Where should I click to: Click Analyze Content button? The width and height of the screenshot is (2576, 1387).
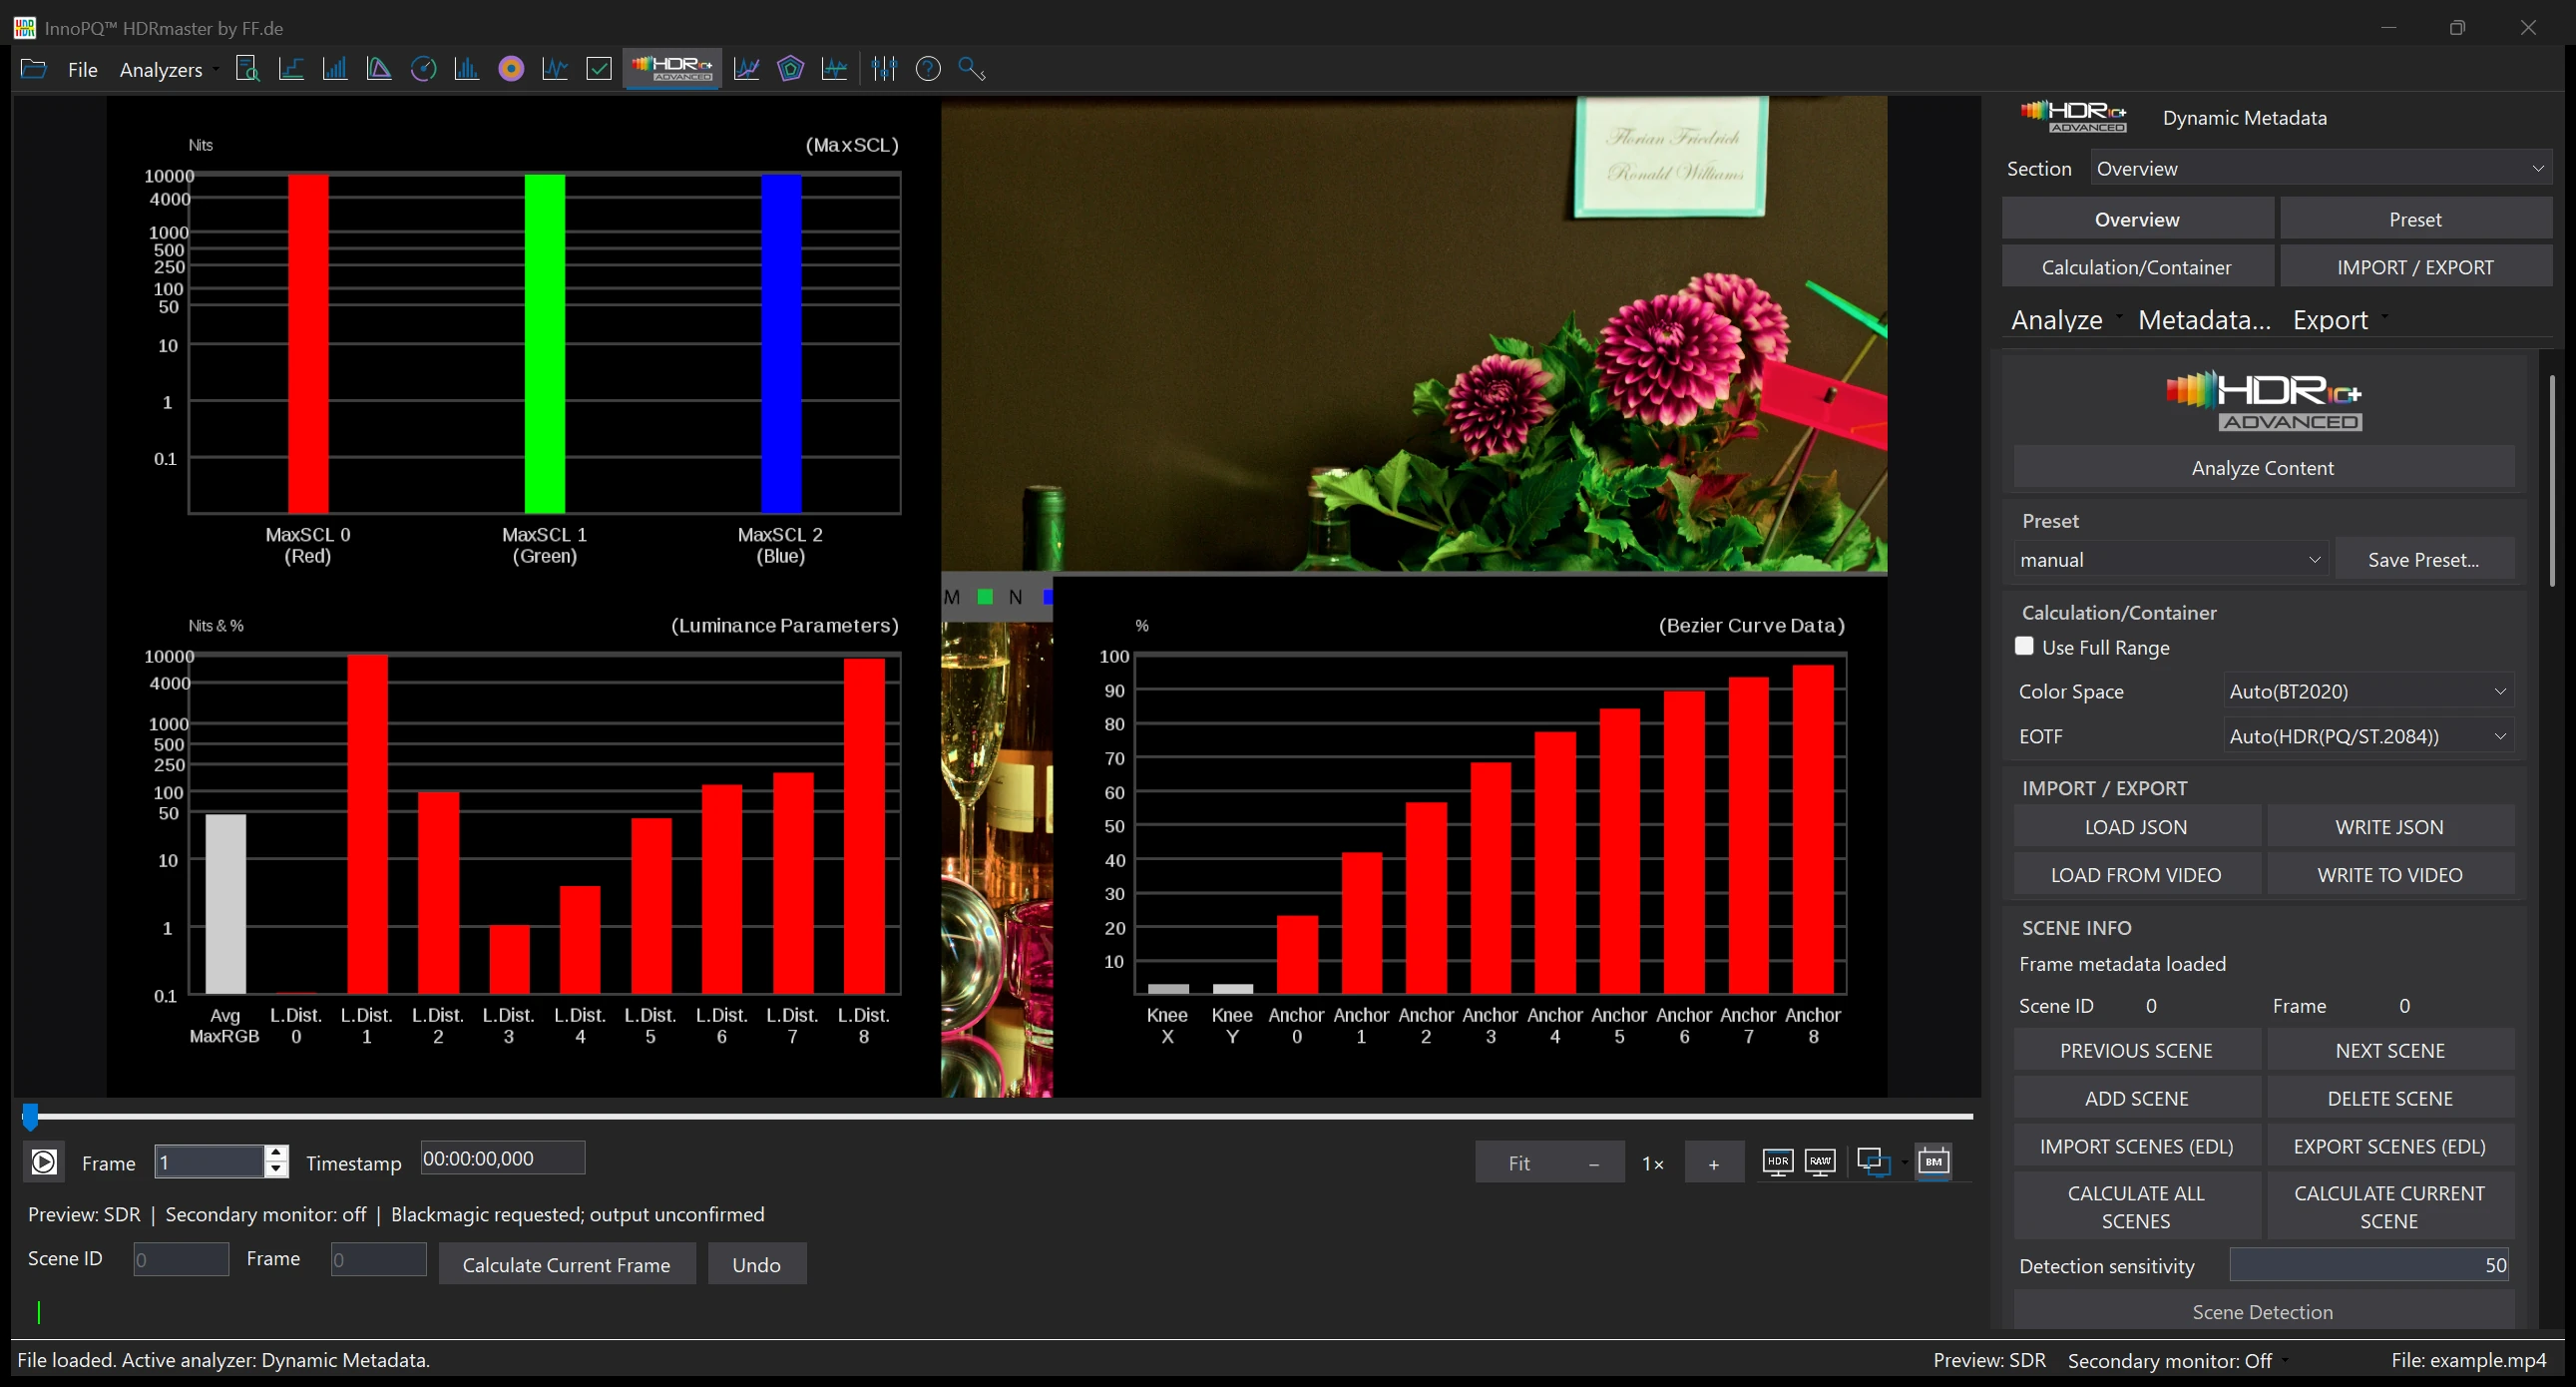2263,468
